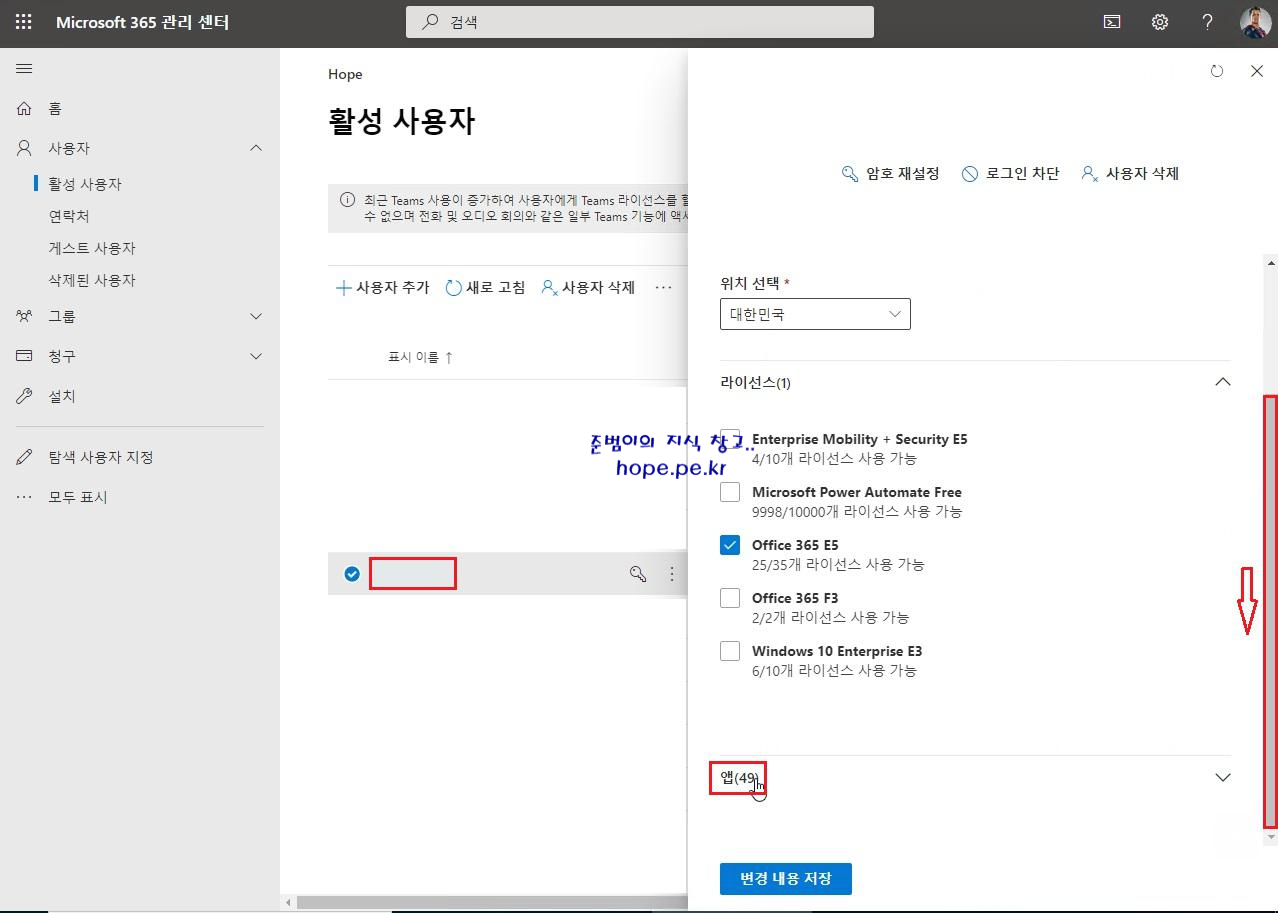Sort by 표시 이름 column header
The width and height of the screenshot is (1278, 913).
[420, 357]
